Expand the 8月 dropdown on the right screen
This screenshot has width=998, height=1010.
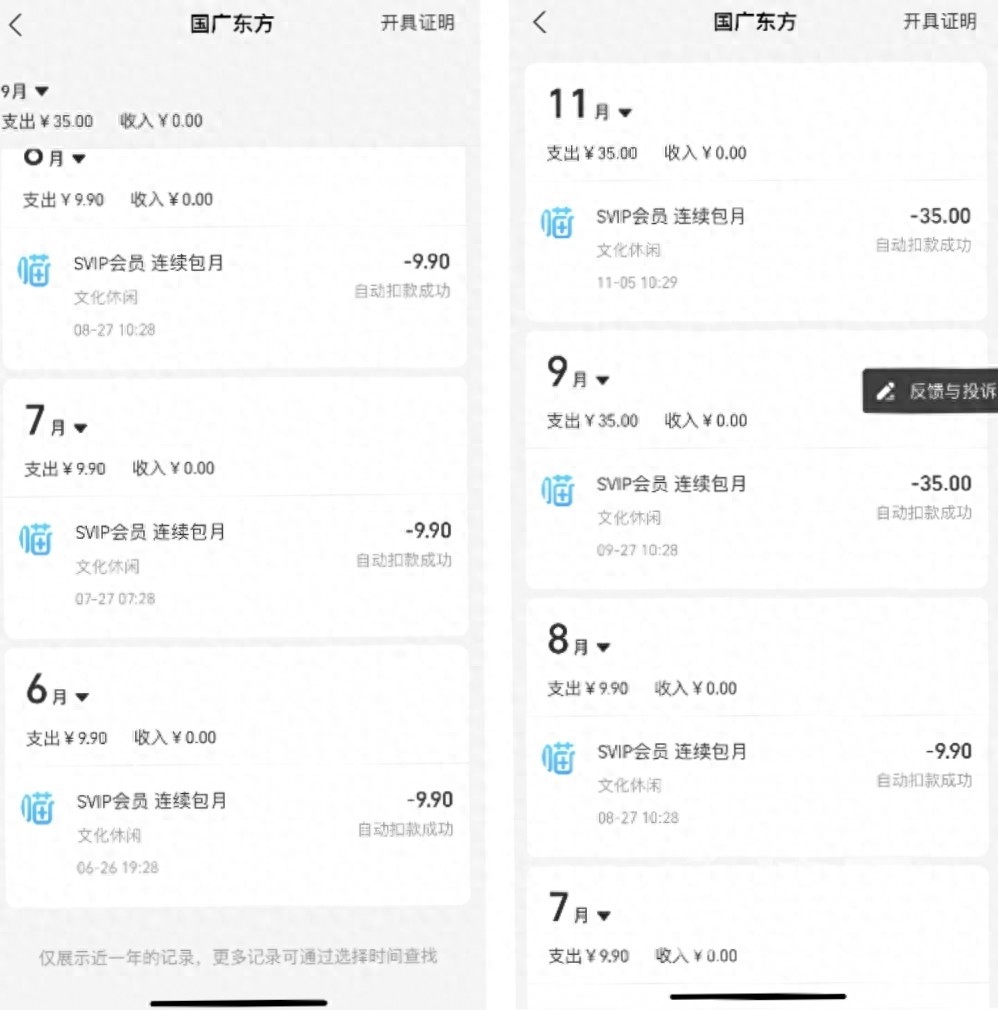603,647
